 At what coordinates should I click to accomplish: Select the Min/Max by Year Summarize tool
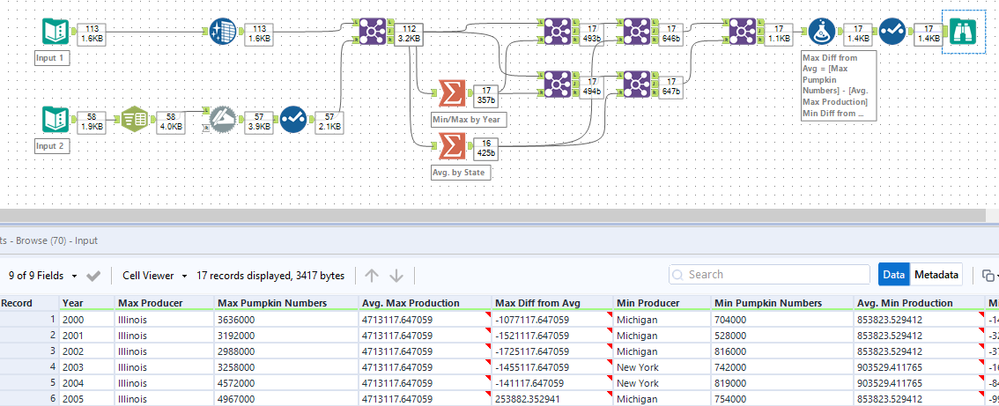[451, 95]
